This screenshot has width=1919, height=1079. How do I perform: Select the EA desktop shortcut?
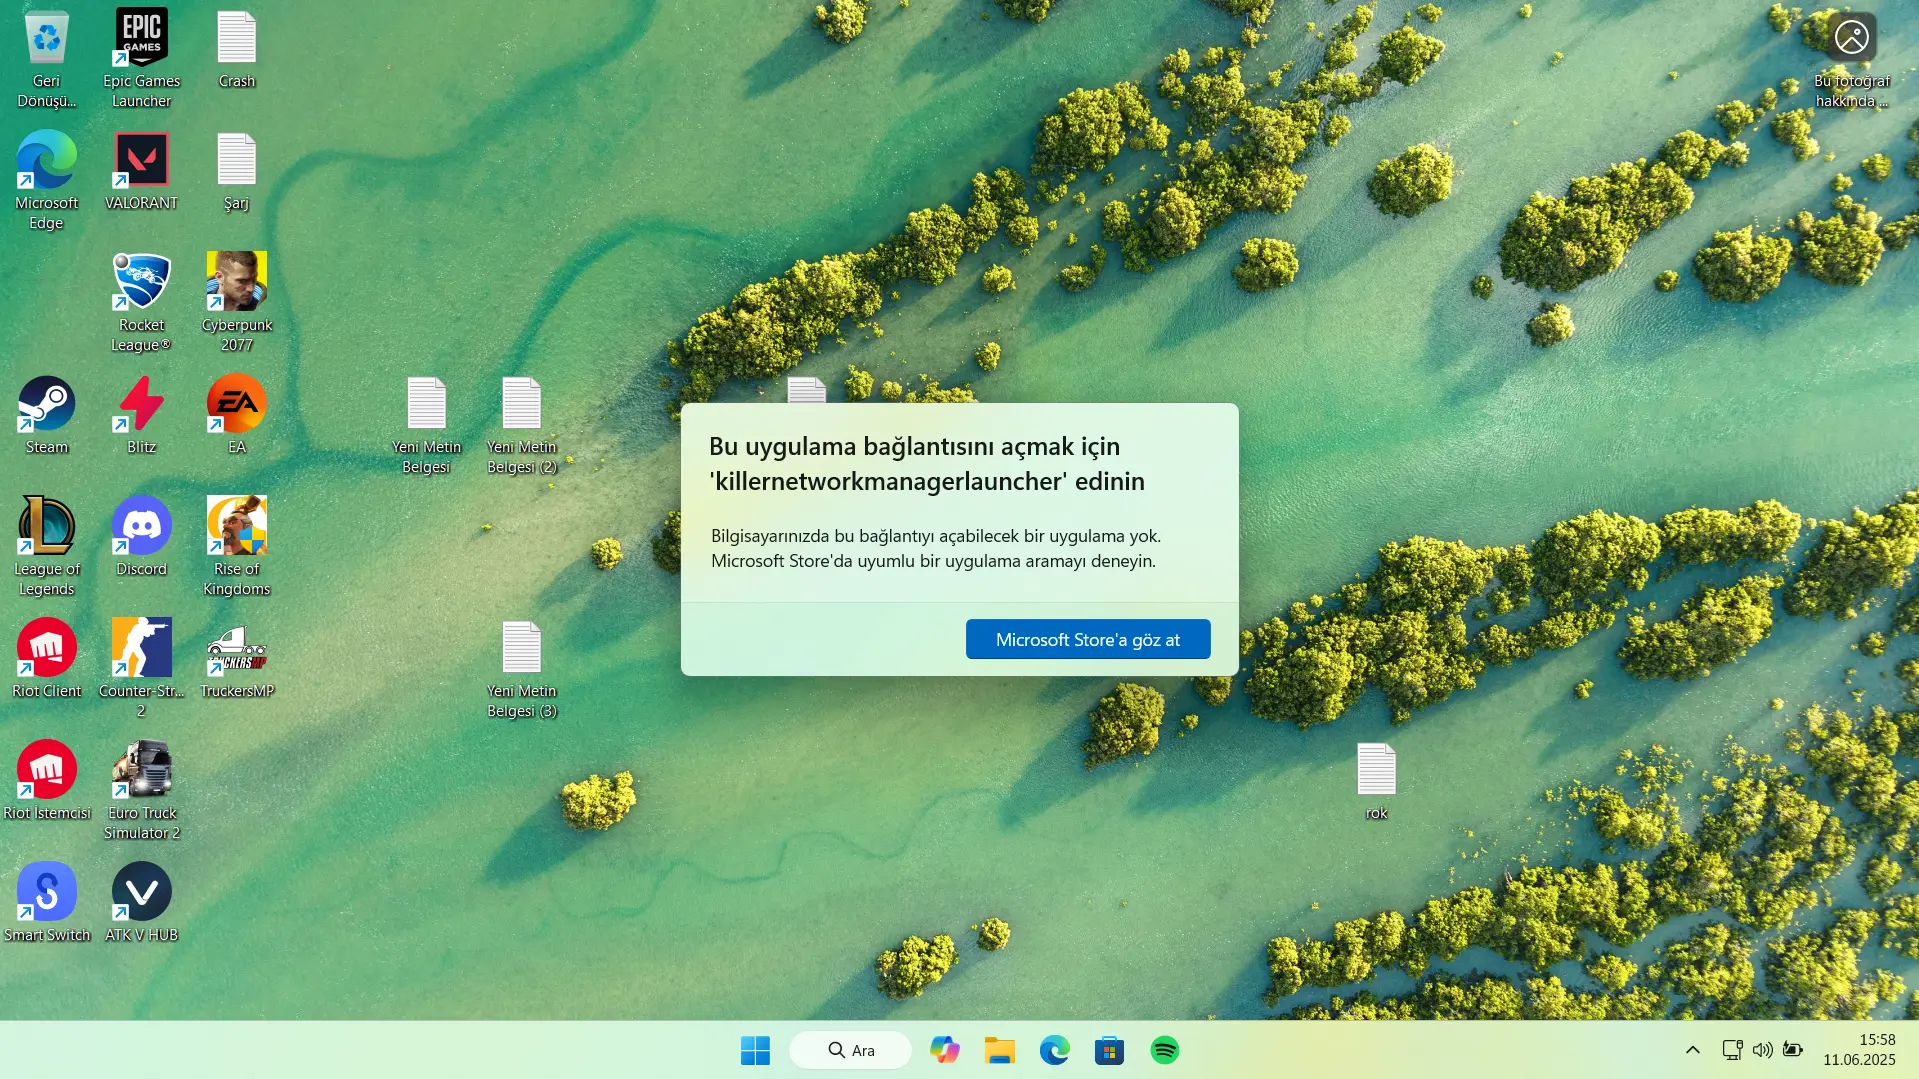[237, 415]
